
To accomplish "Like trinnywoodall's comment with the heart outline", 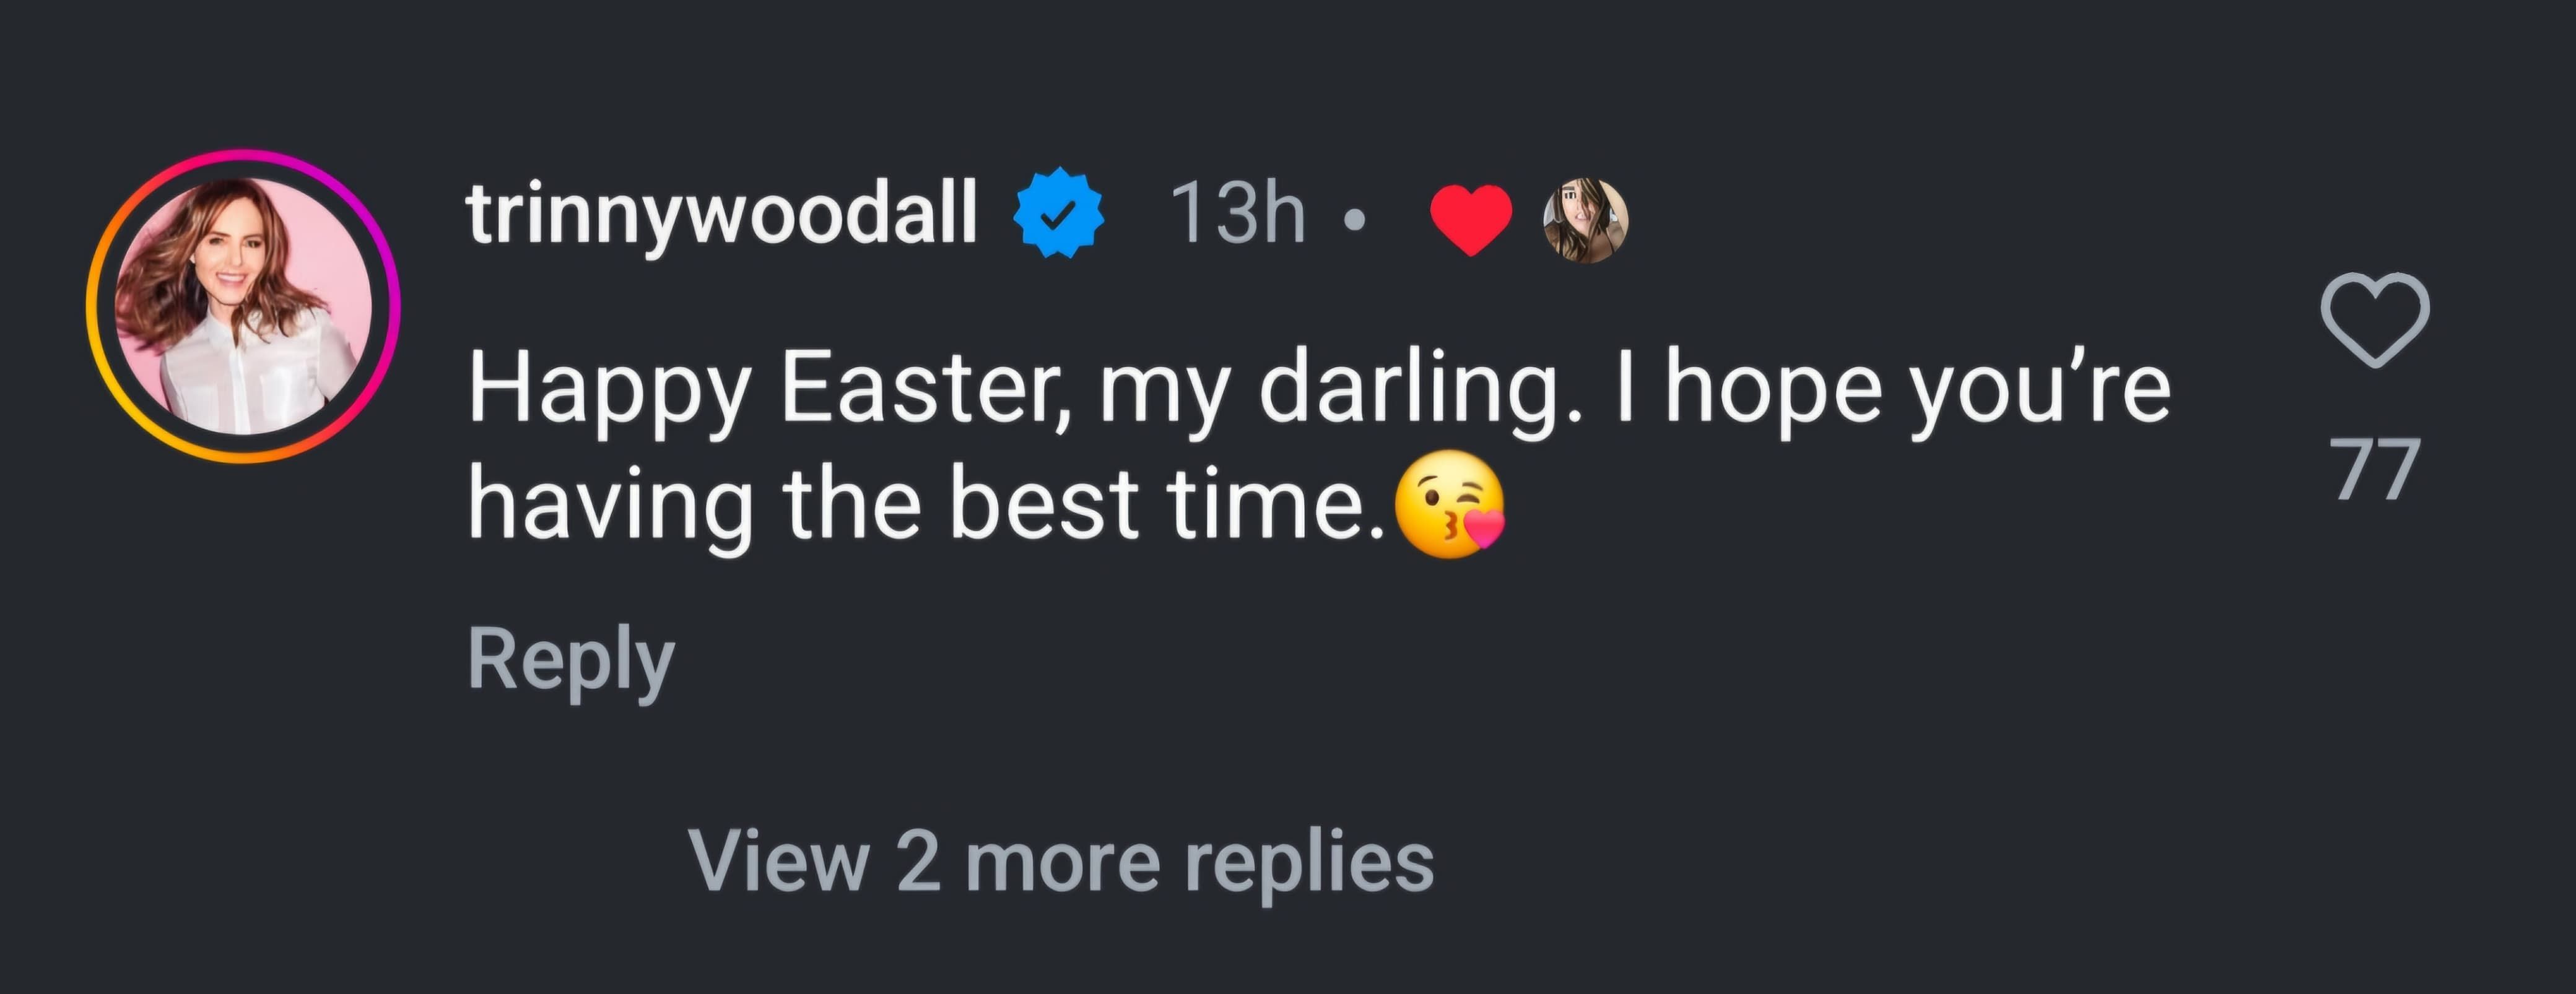I will pyautogui.click(x=2374, y=319).
